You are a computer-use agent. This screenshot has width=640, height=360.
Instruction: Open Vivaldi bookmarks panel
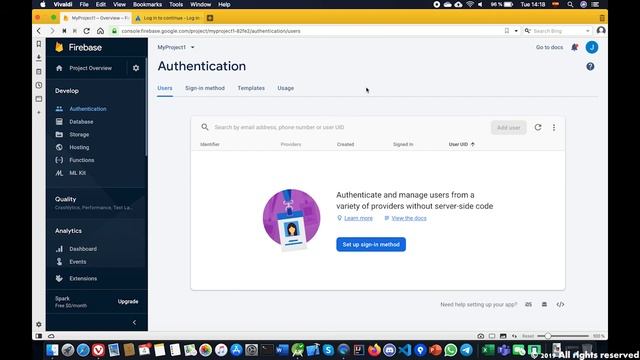pyautogui.click(x=39, y=44)
